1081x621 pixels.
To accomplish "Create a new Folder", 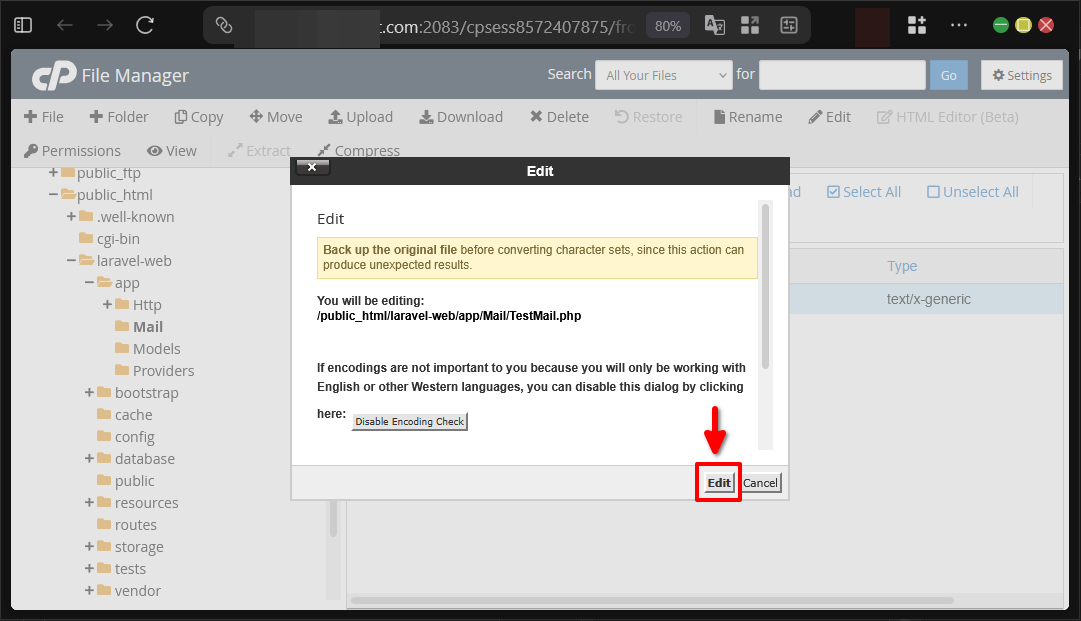I will pyautogui.click(x=118, y=117).
